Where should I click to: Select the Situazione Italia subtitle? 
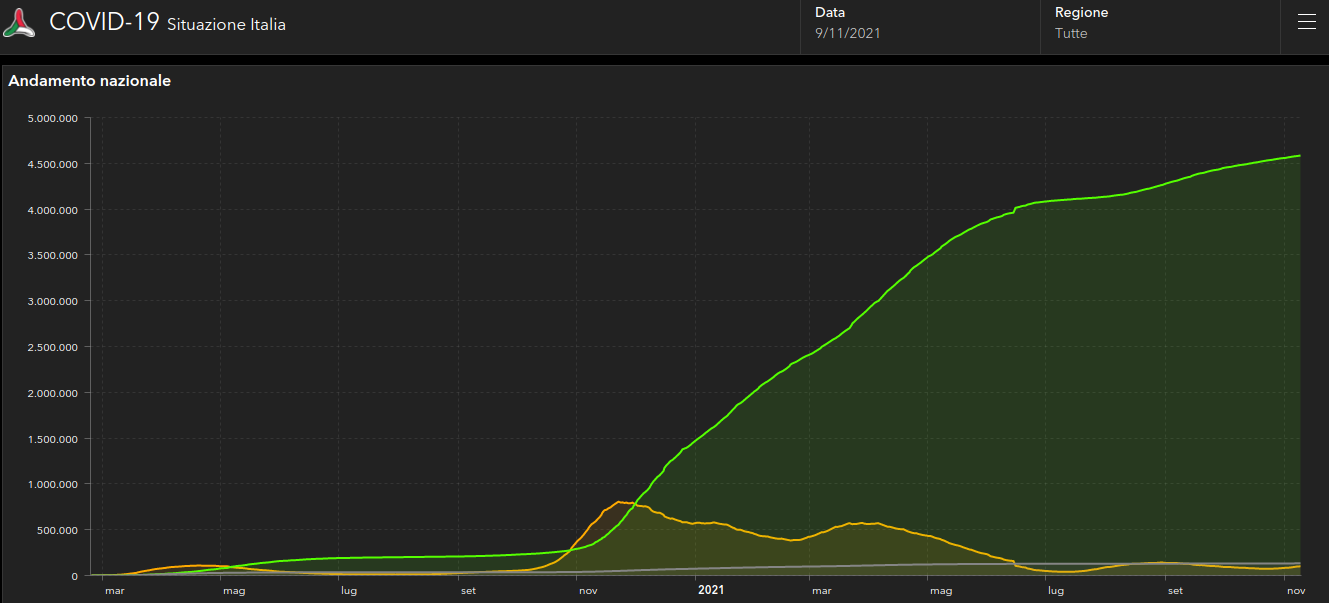pyautogui.click(x=226, y=25)
